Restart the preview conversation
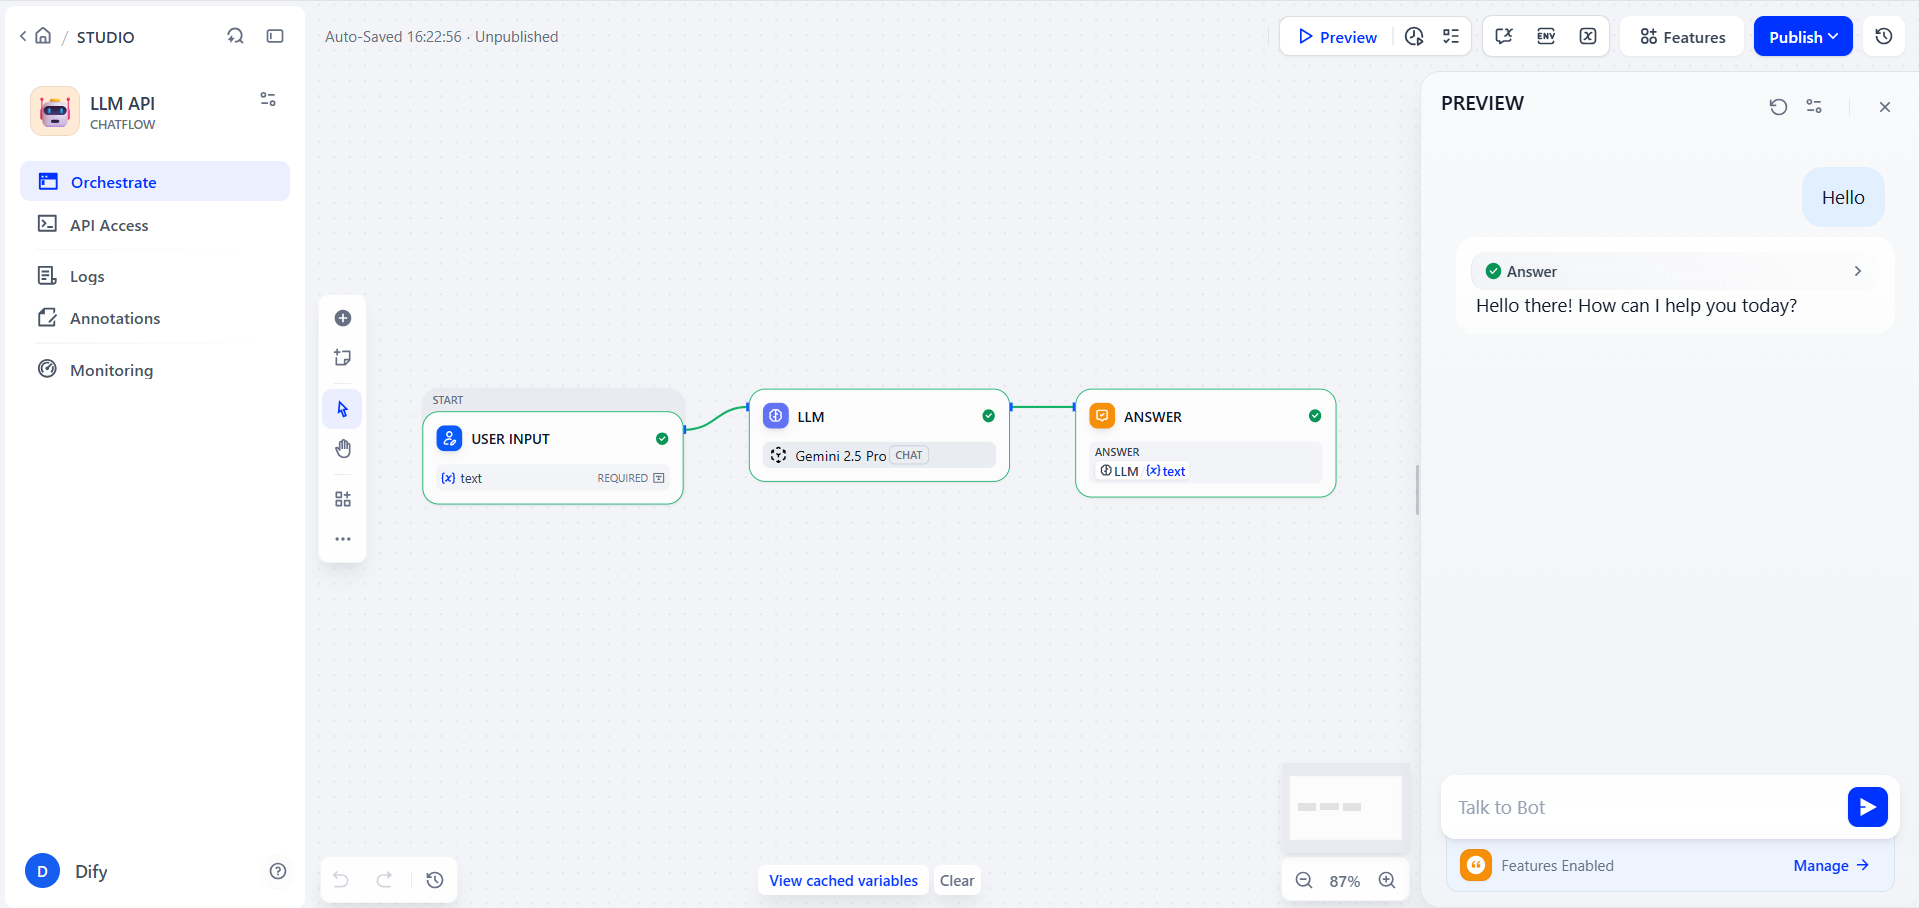The width and height of the screenshot is (1919, 908). point(1778,107)
